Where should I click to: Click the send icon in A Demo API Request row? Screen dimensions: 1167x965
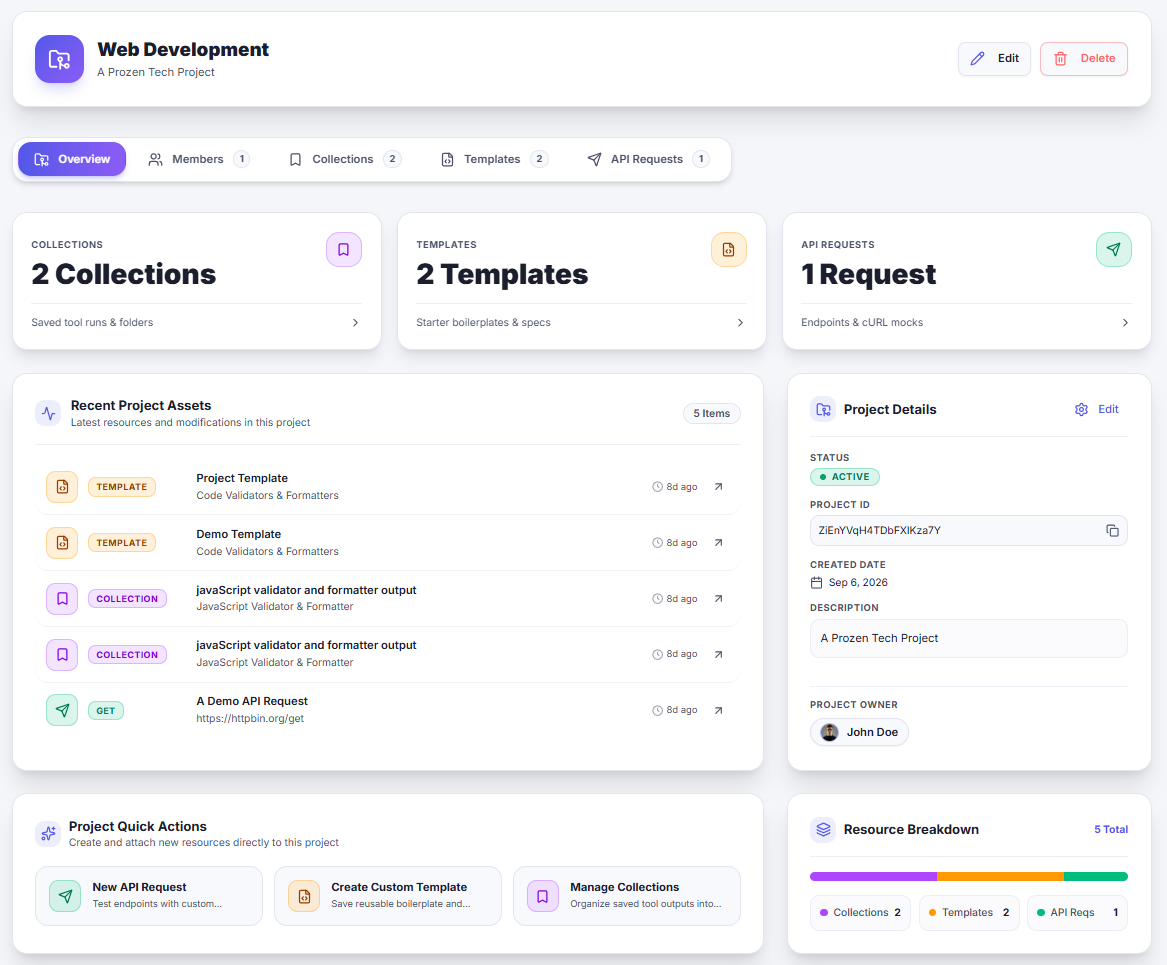tap(63, 710)
